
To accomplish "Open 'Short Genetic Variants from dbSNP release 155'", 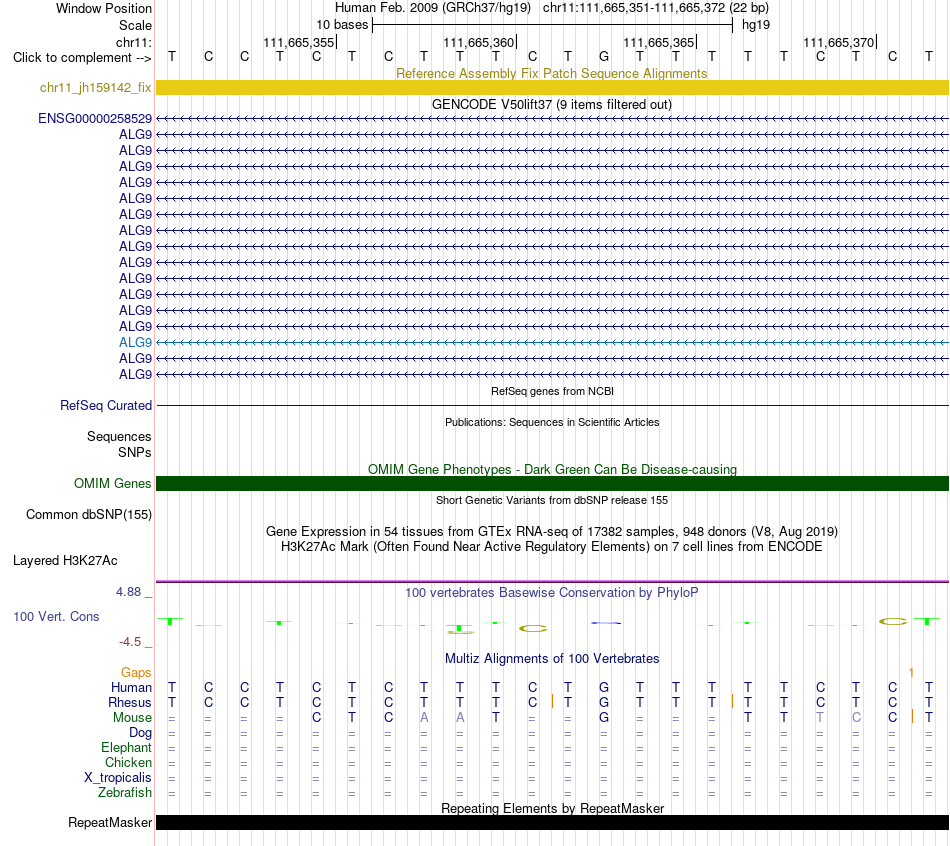I will tap(552, 500).
